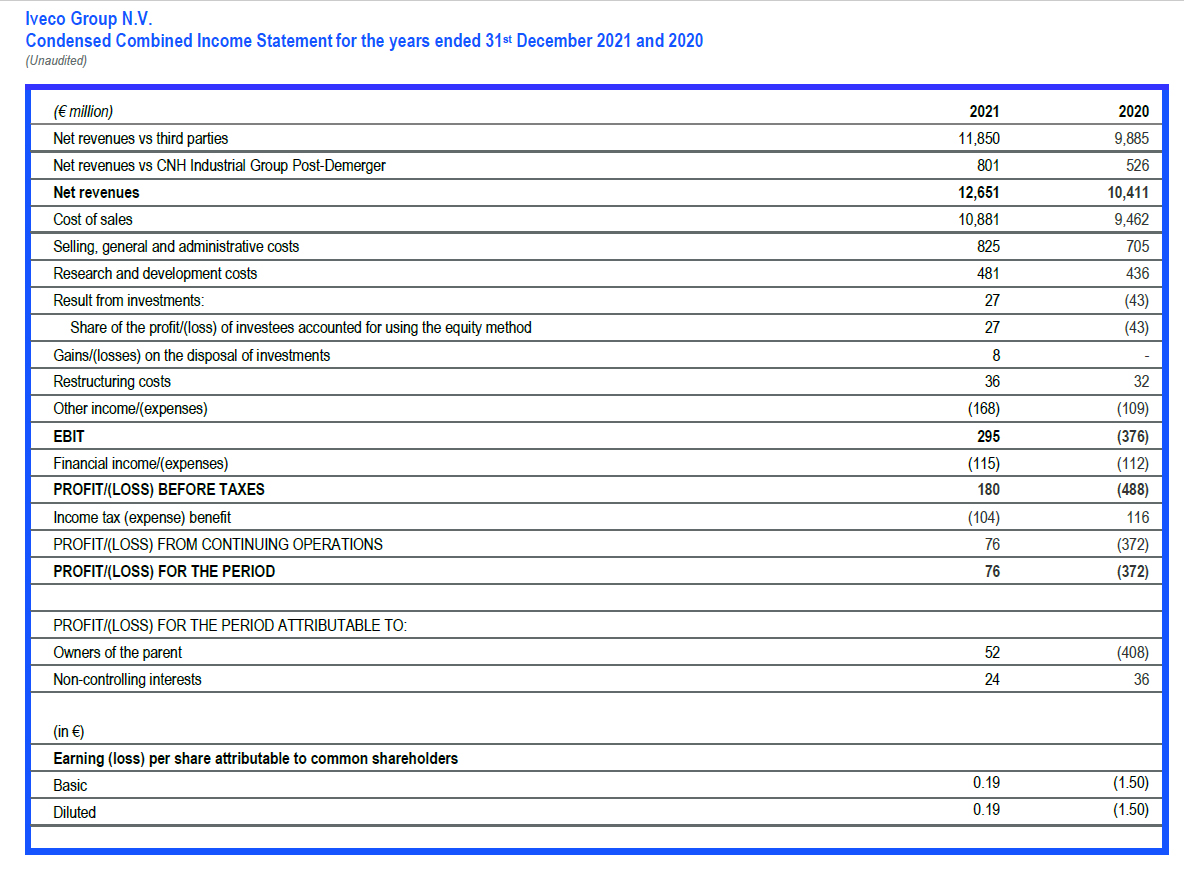The width and height of the screenshot is (1184, 869).
Task: Click the value (376)
Action: click(x=1133, y=437)
